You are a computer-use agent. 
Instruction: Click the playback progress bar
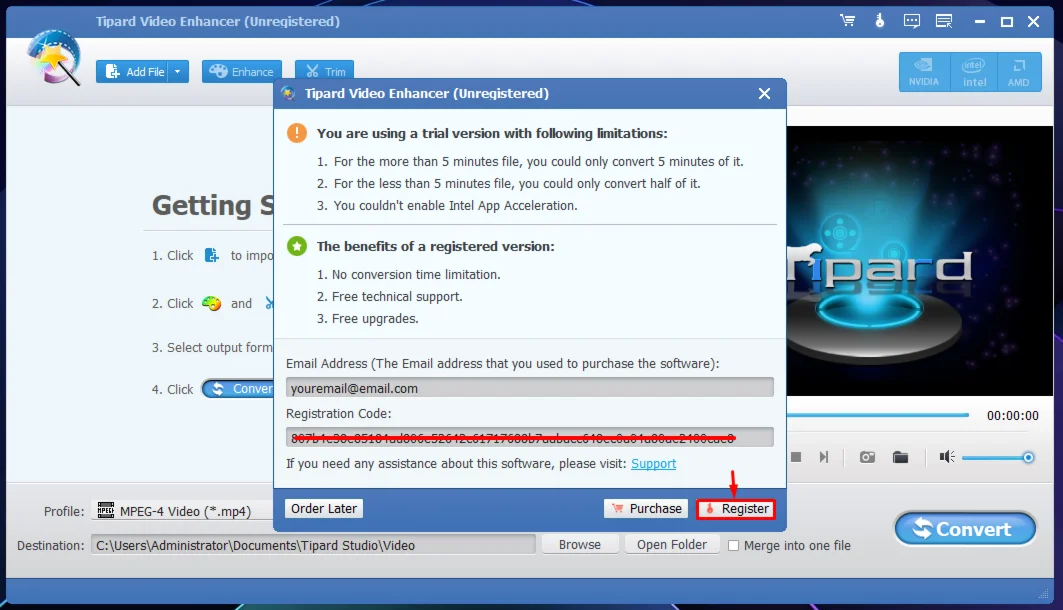pyautogui.click(x=878, y=415)
